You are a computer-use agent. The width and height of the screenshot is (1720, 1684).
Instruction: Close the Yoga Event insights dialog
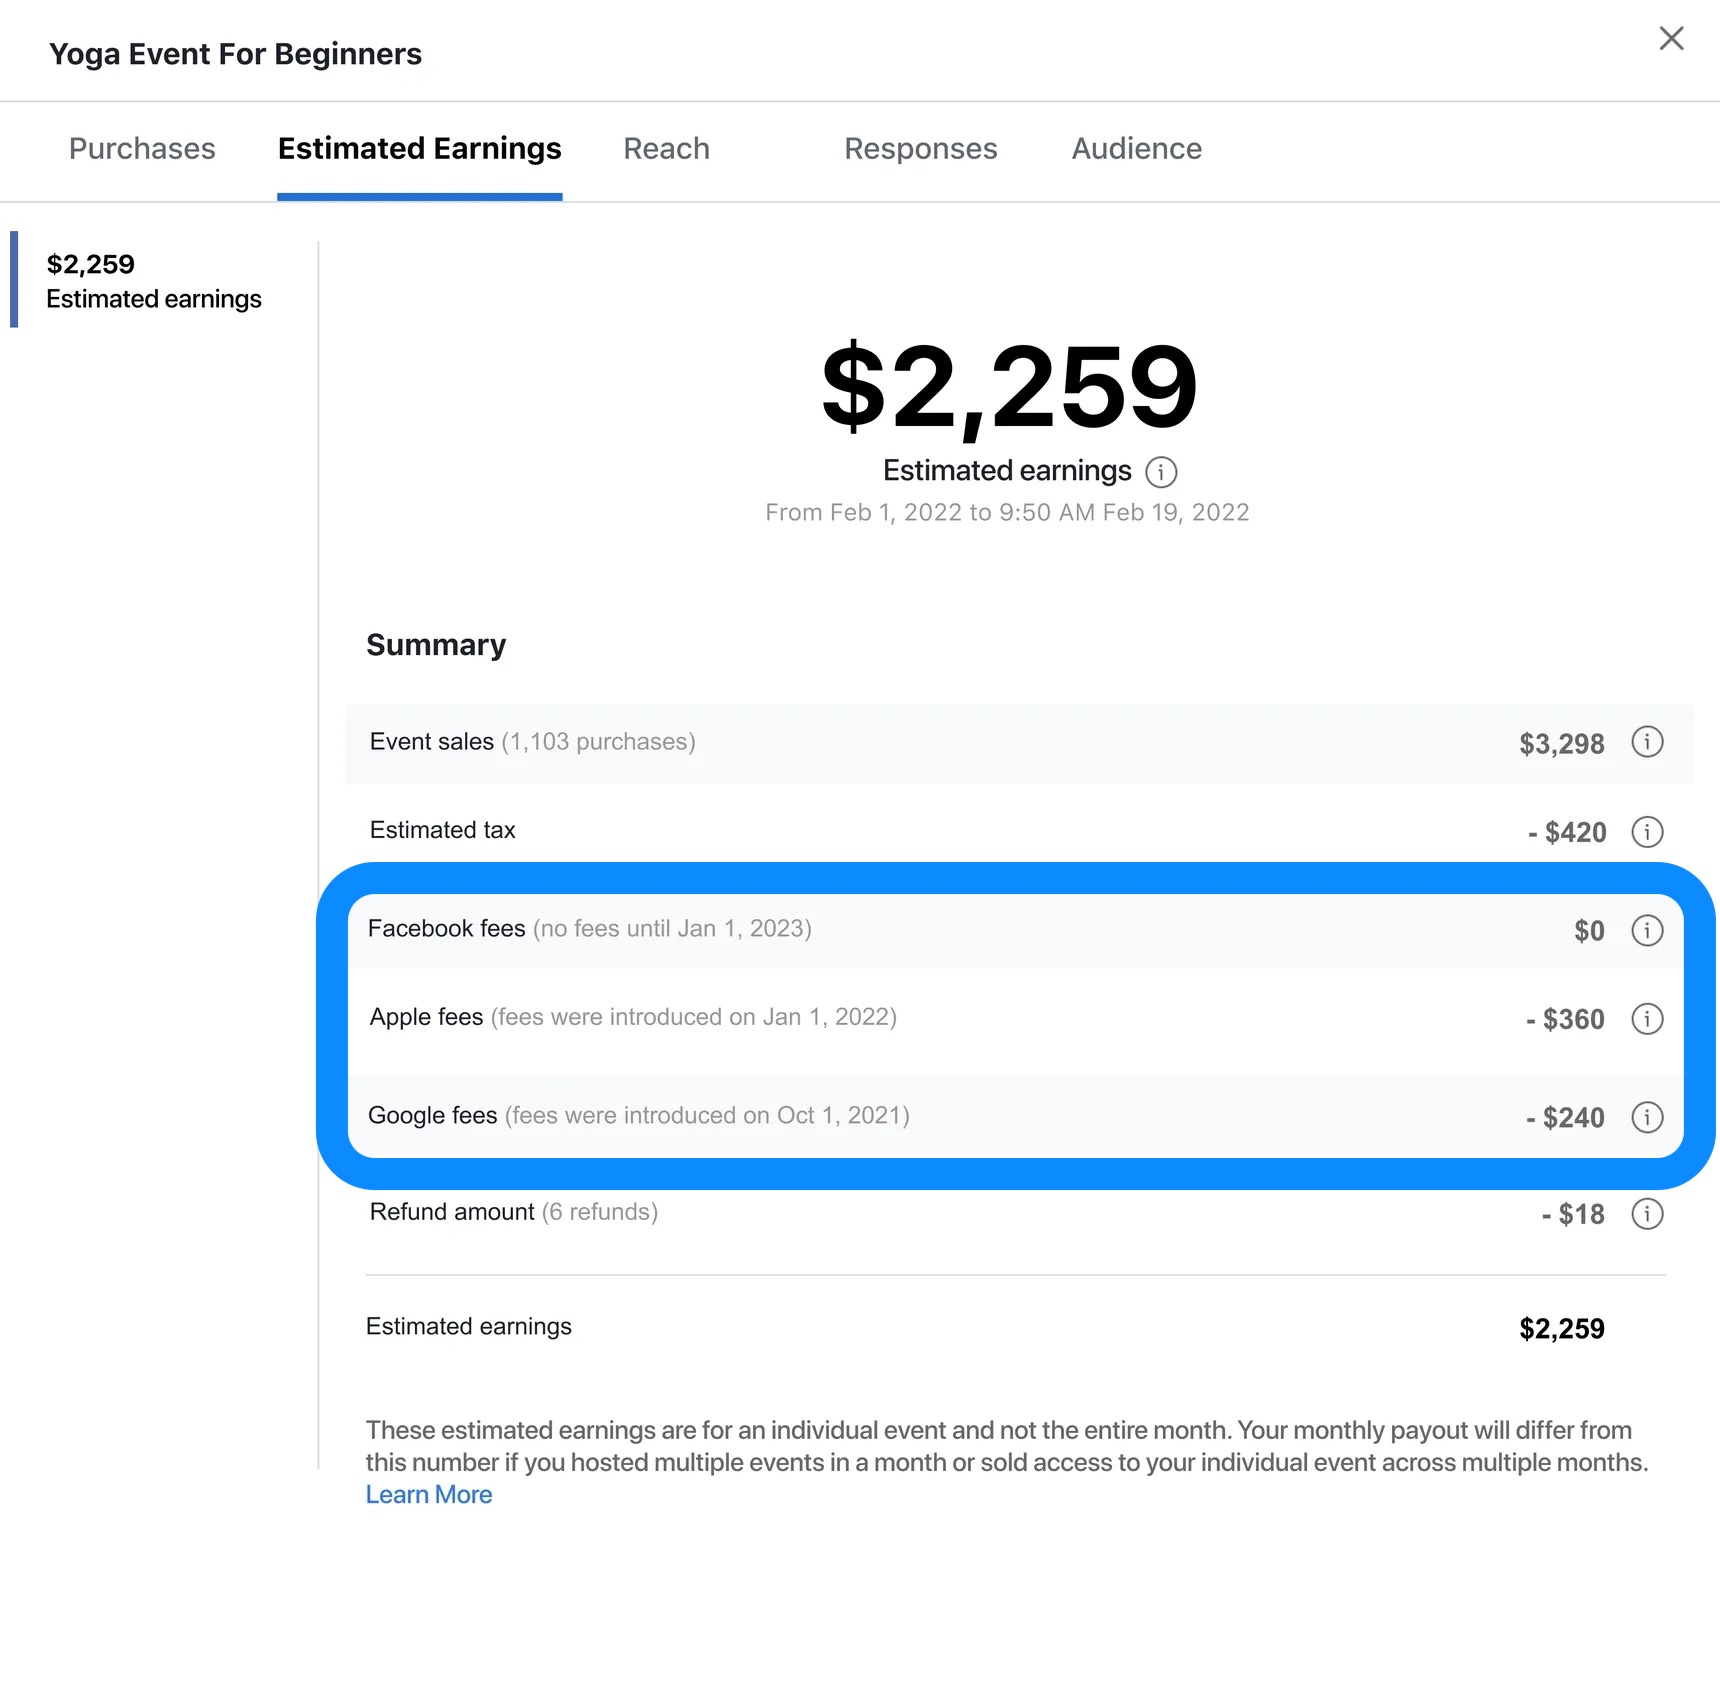(x=1671, y=39)
